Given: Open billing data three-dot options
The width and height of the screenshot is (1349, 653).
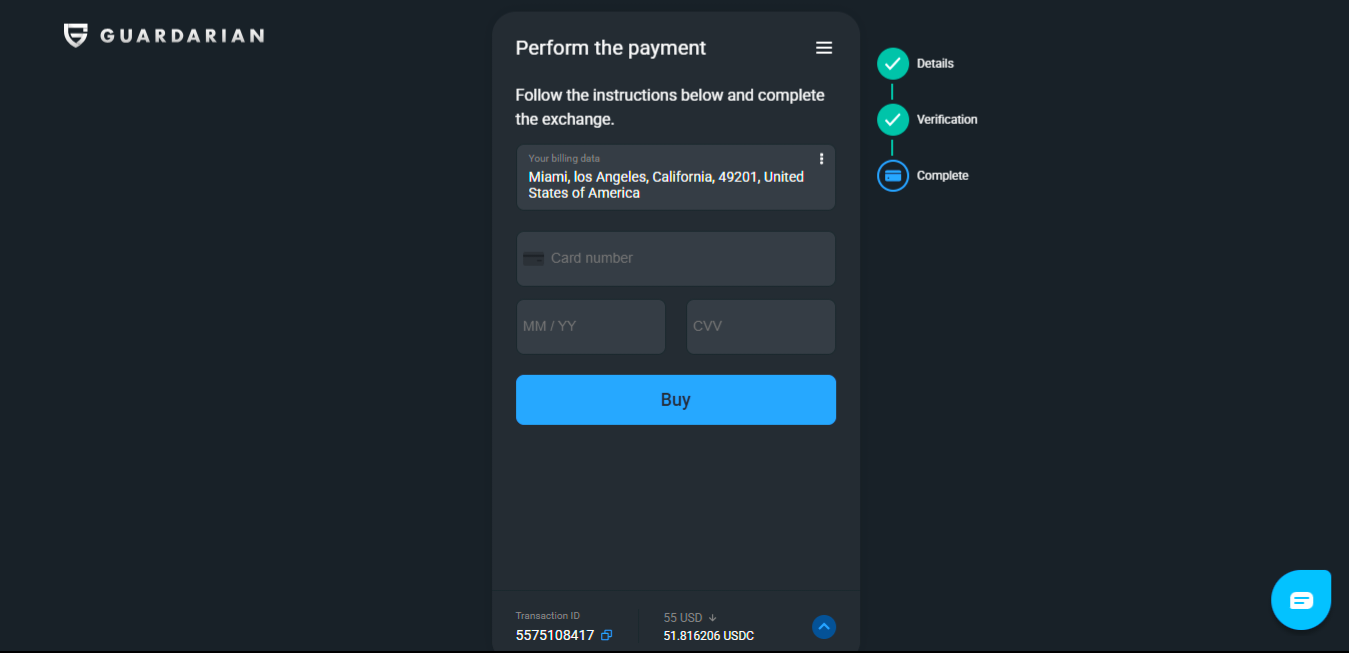Looking at the screenshot, I should (x=821, y=159).
